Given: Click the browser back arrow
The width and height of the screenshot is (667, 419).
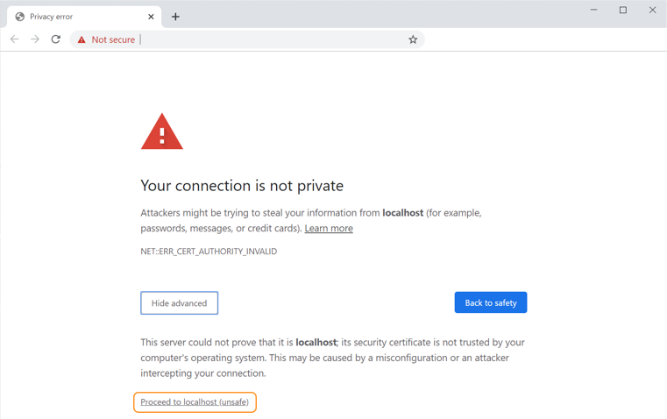Looking at the screenshot, I should (x=14, y=40).
